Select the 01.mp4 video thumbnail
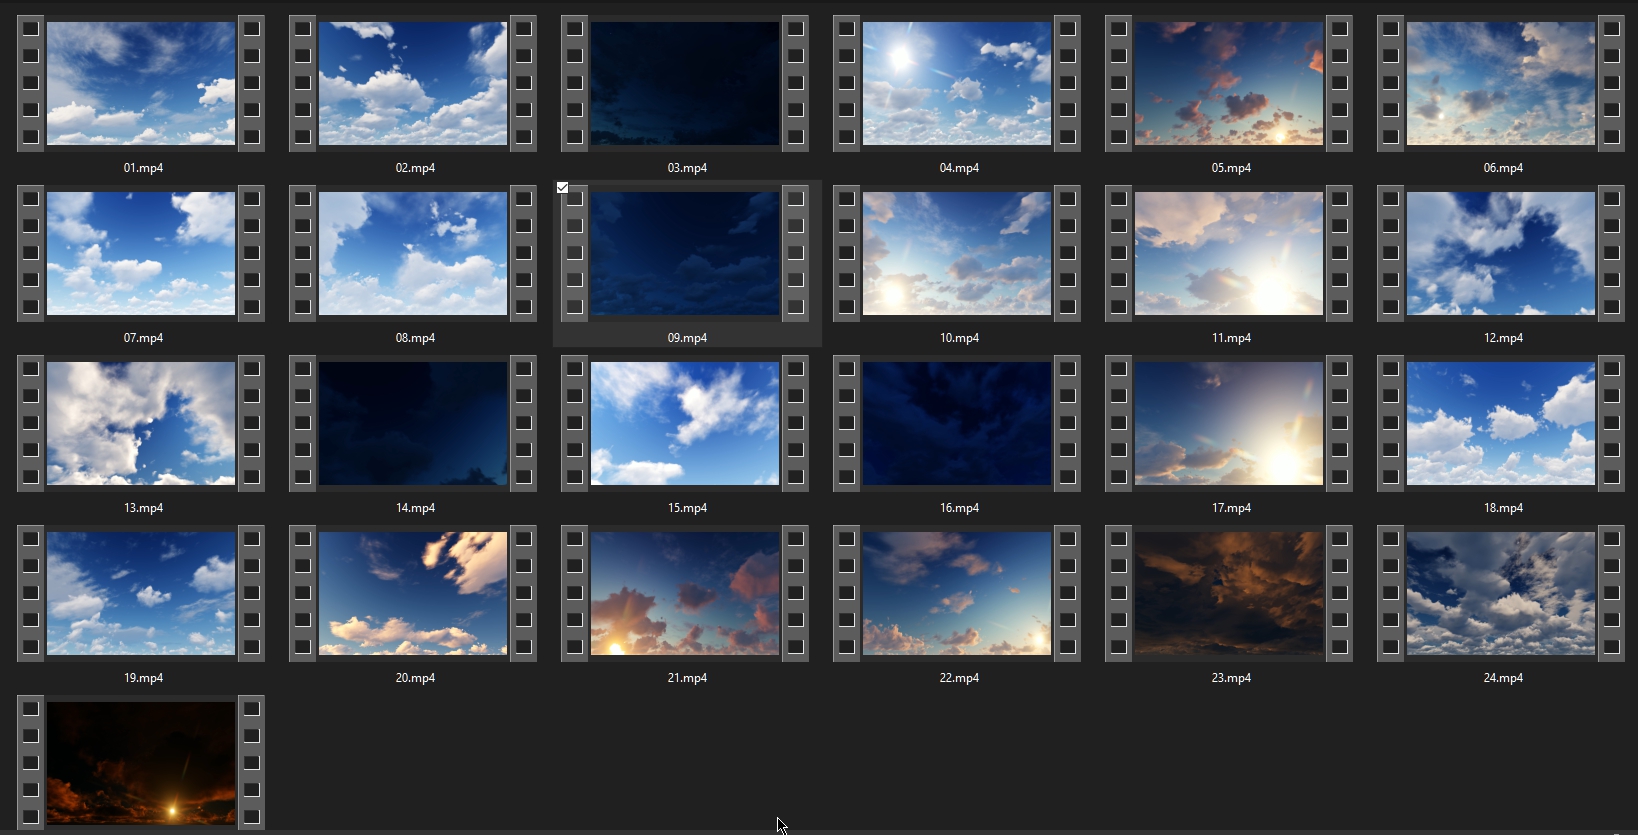Viewport: 1638px width, 835px height. 141,84
